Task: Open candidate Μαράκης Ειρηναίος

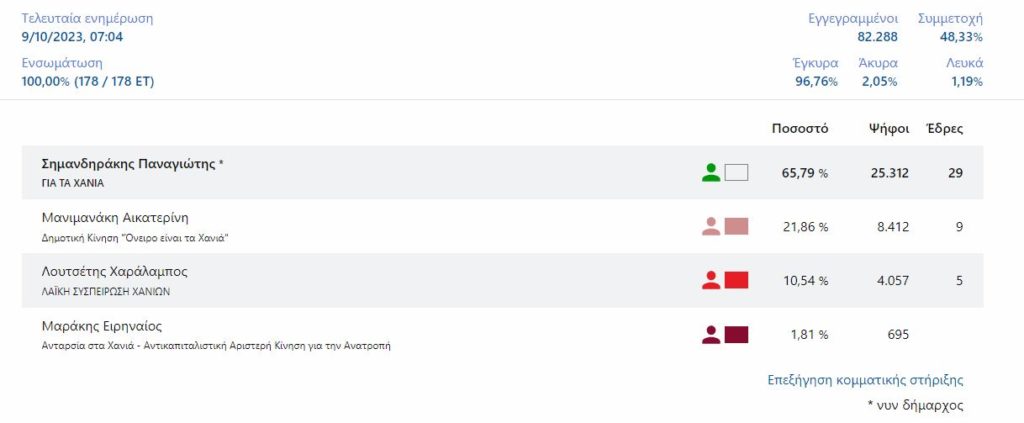Action: 101,326
